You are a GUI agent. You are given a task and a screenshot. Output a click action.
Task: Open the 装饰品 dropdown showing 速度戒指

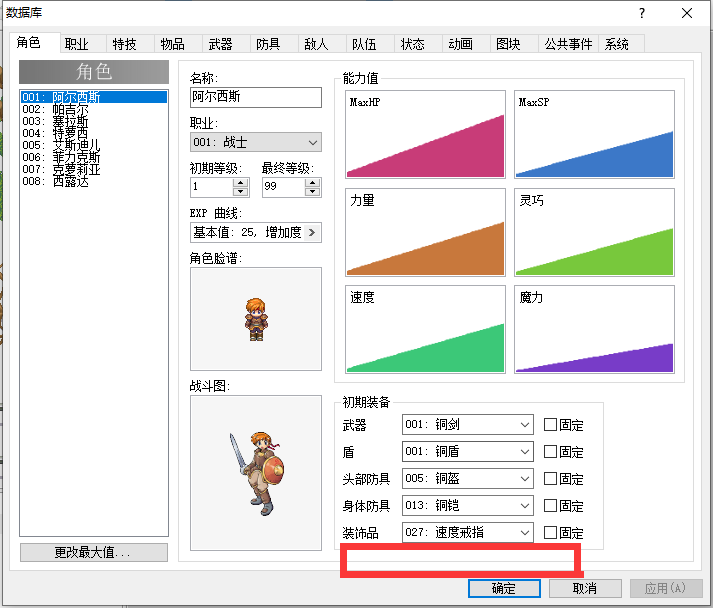tap(467, 532)
